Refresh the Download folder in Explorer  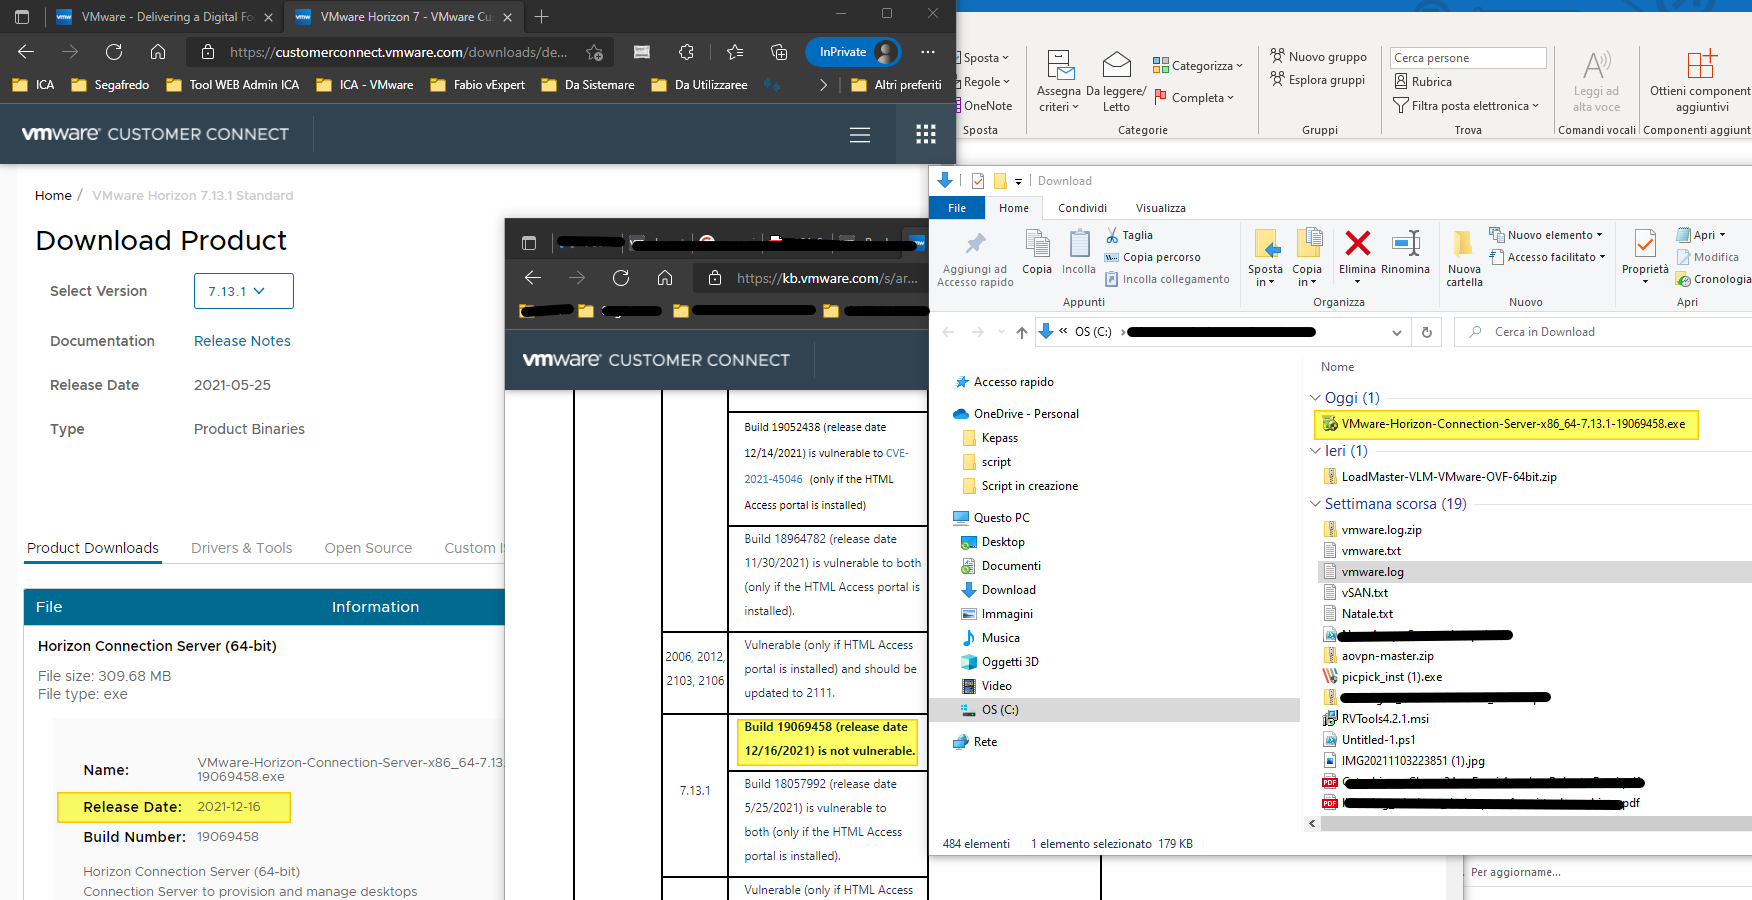1426,332
